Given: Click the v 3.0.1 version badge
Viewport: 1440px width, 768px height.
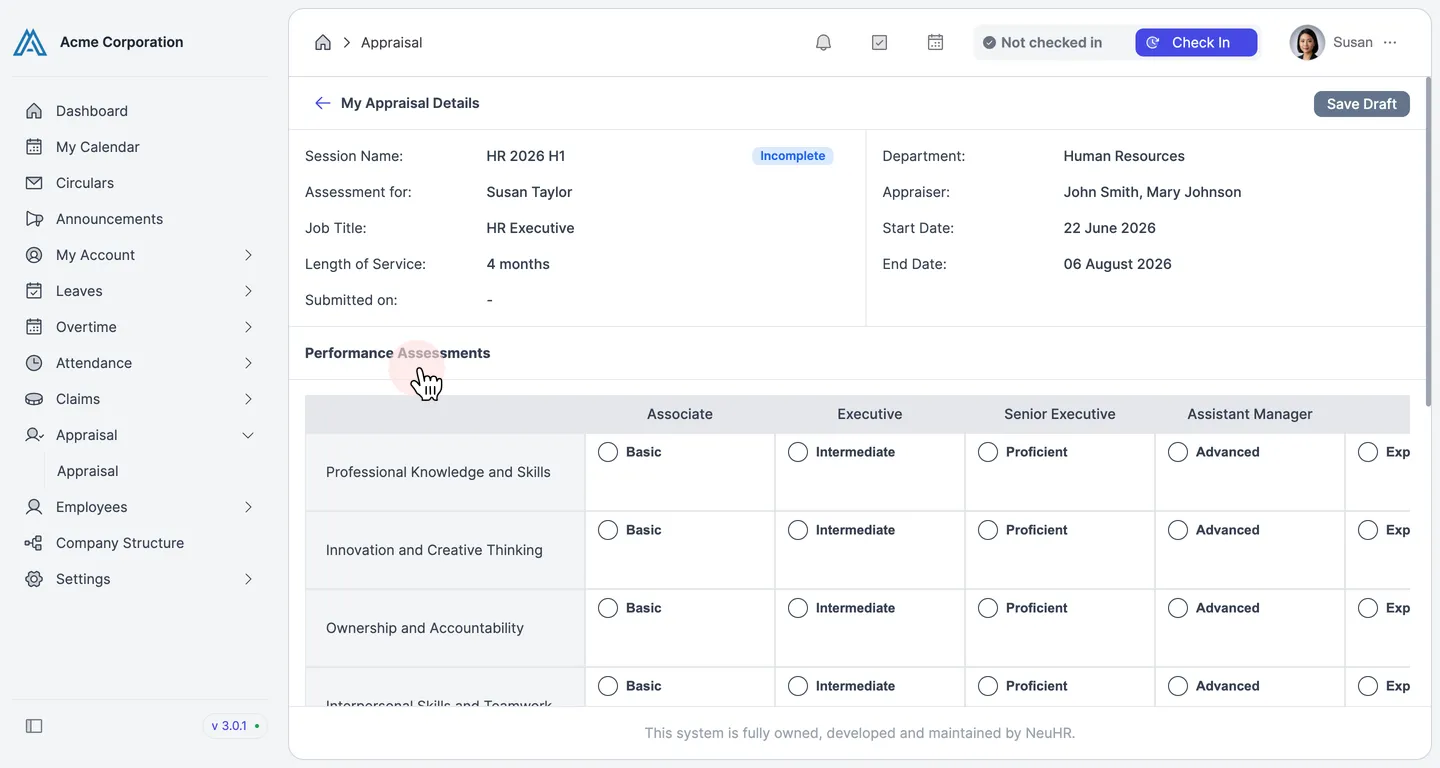Looking at the screenshot, I should coord(235,726).
